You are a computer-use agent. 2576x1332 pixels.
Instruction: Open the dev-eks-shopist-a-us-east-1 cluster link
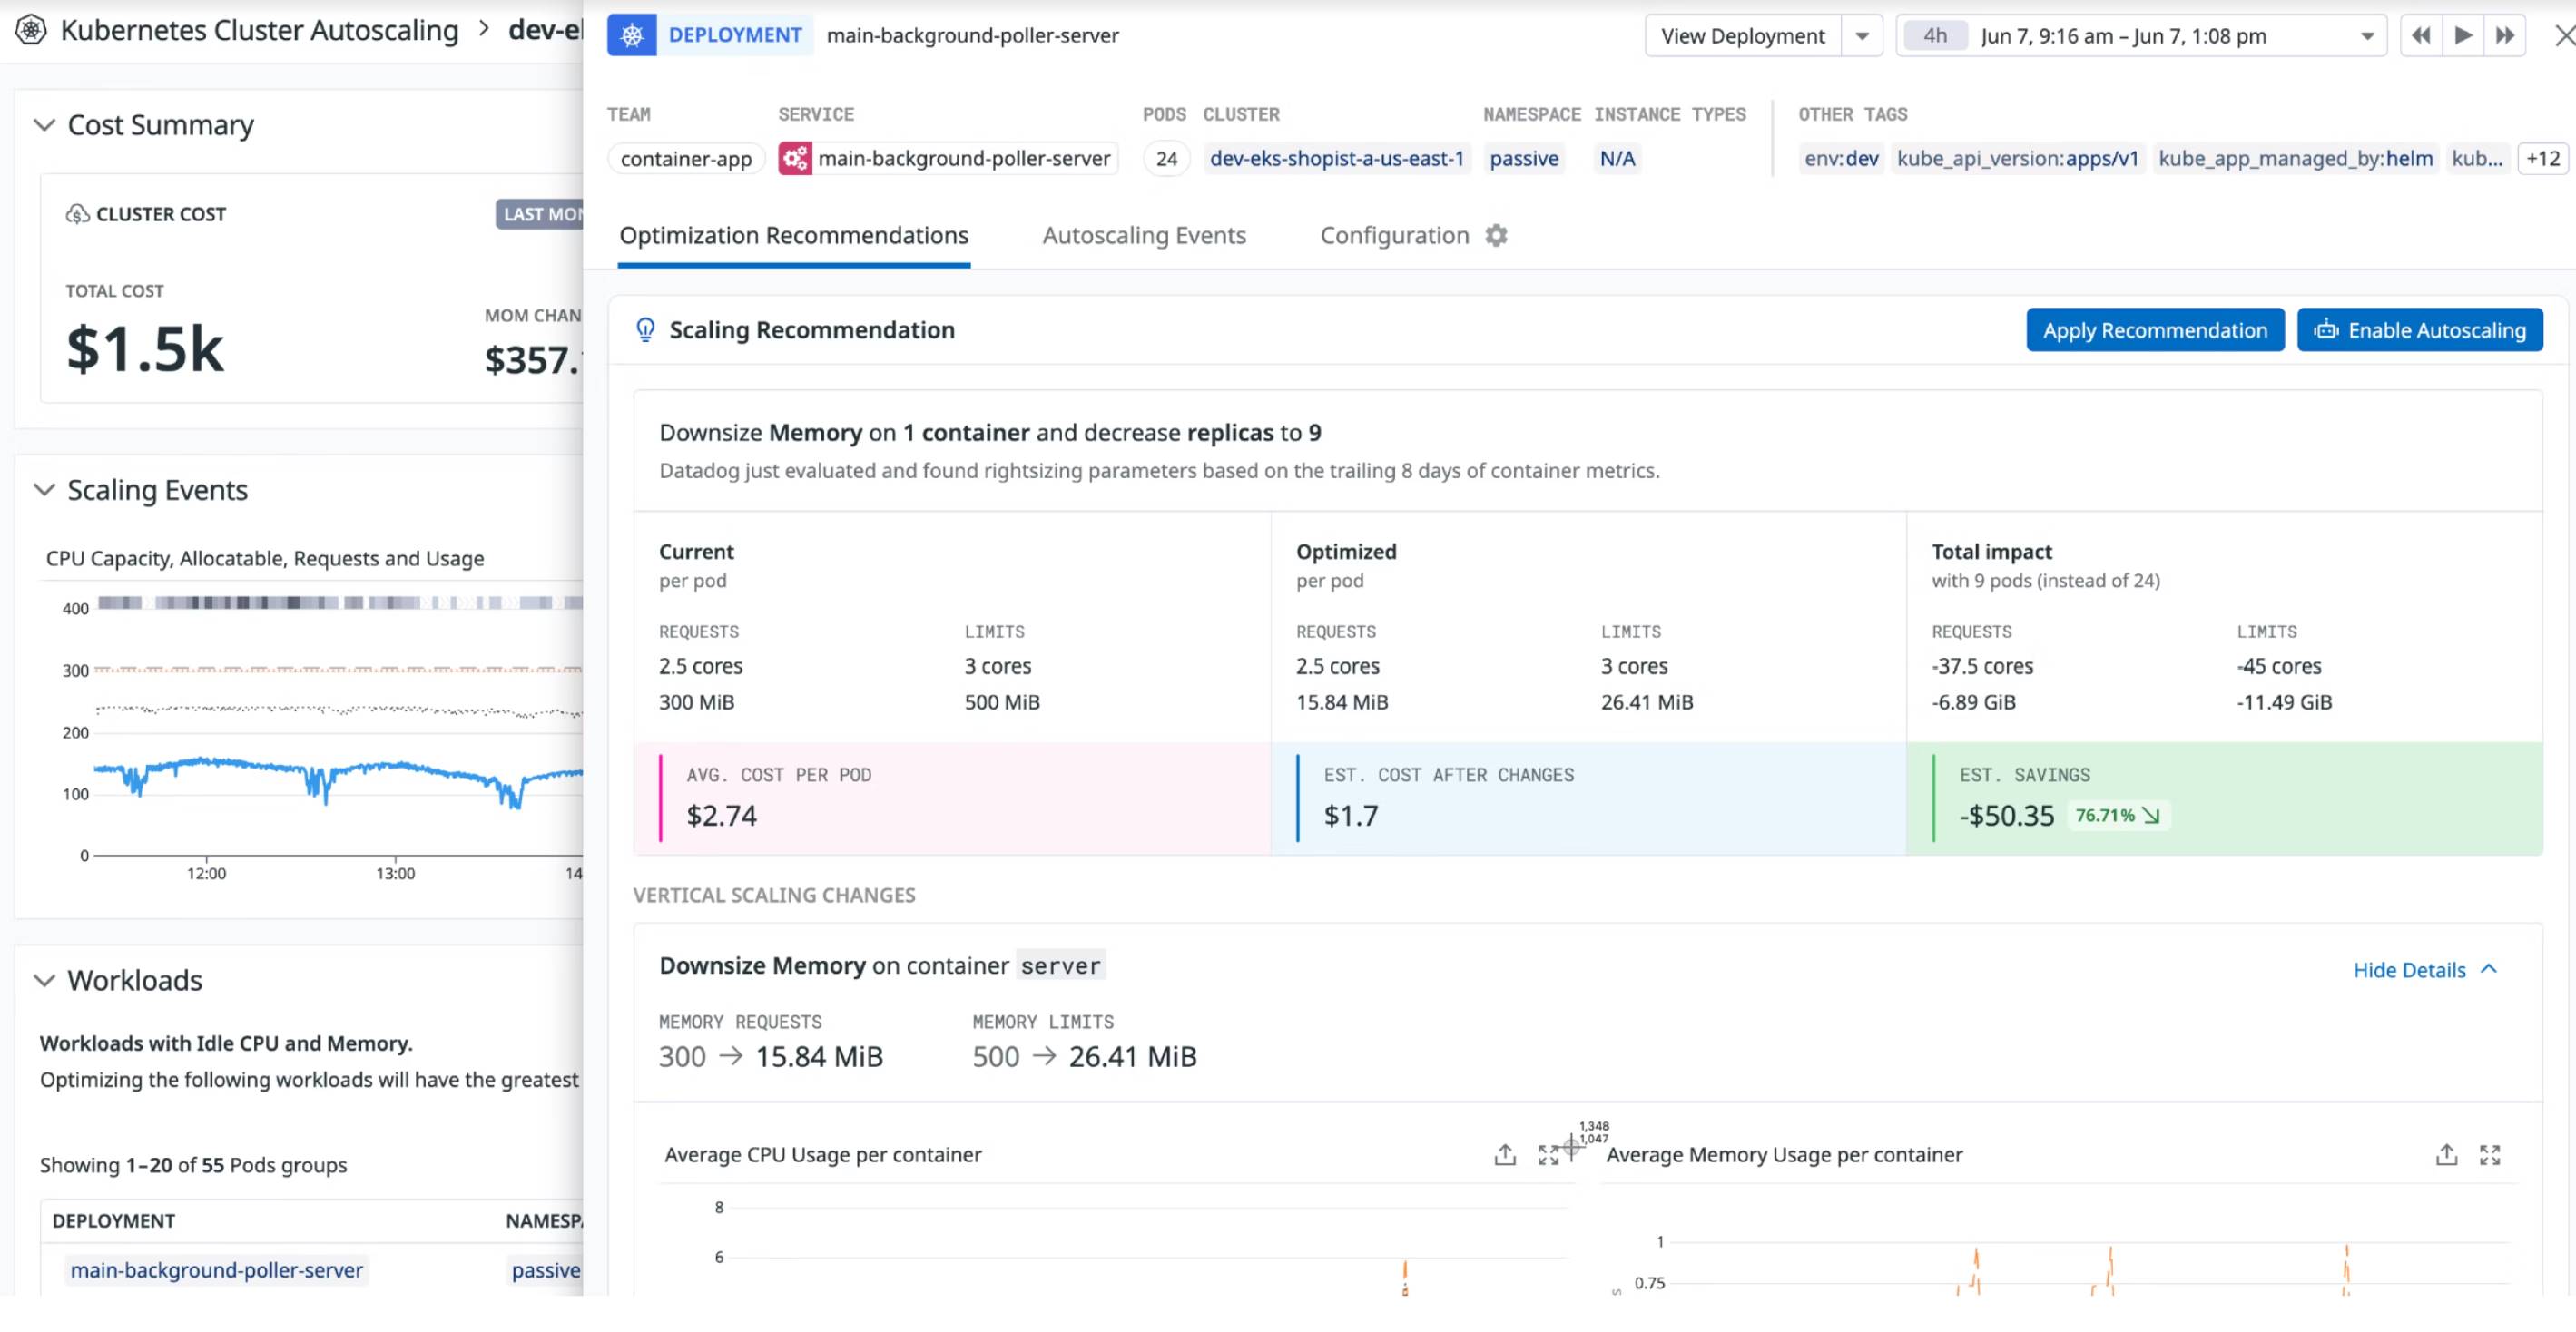click(x=1337, y=158)
